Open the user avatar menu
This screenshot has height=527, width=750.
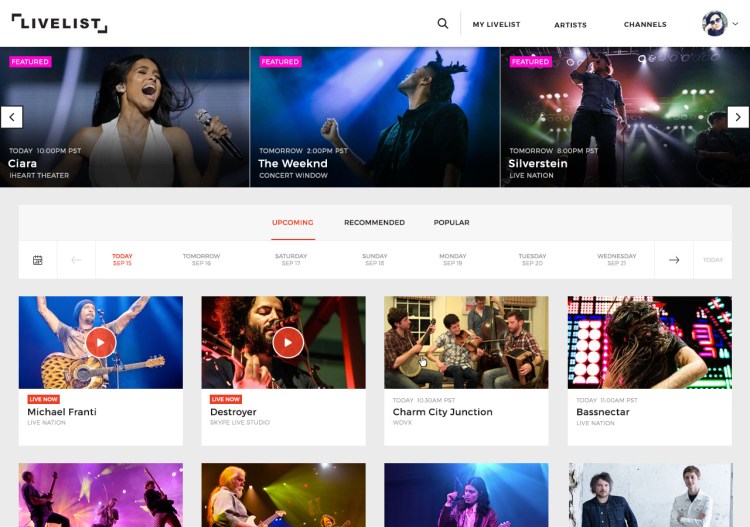pos(715,23)
